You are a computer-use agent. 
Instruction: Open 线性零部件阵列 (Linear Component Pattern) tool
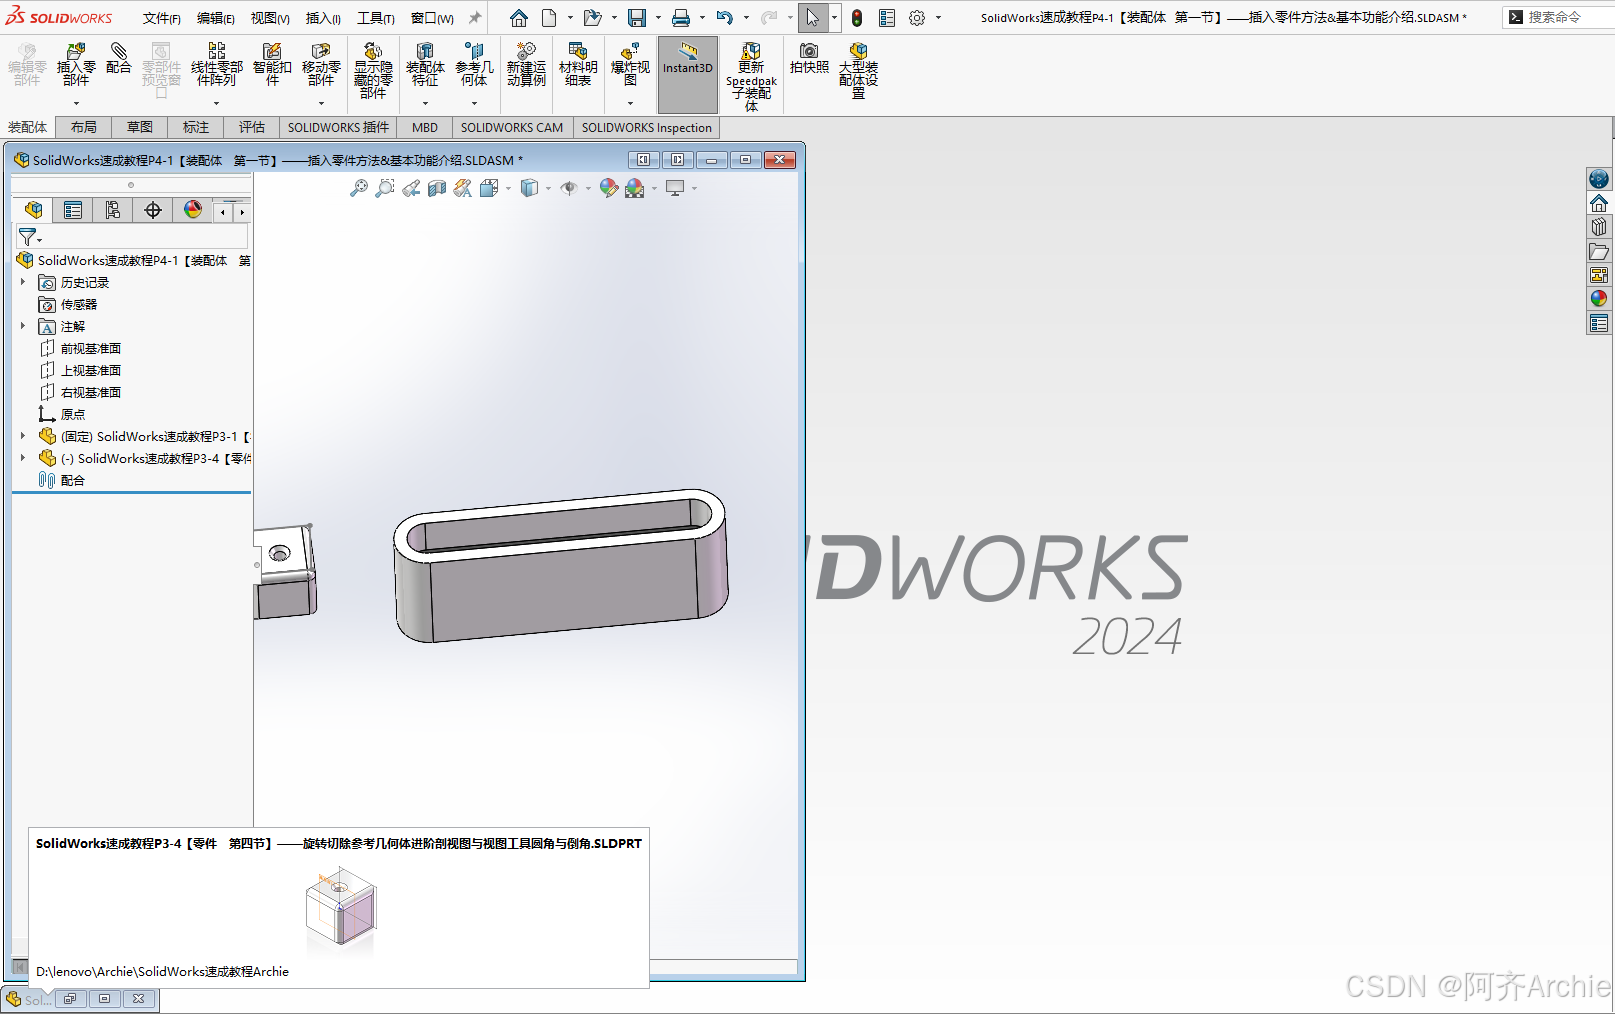click(216, 64)
